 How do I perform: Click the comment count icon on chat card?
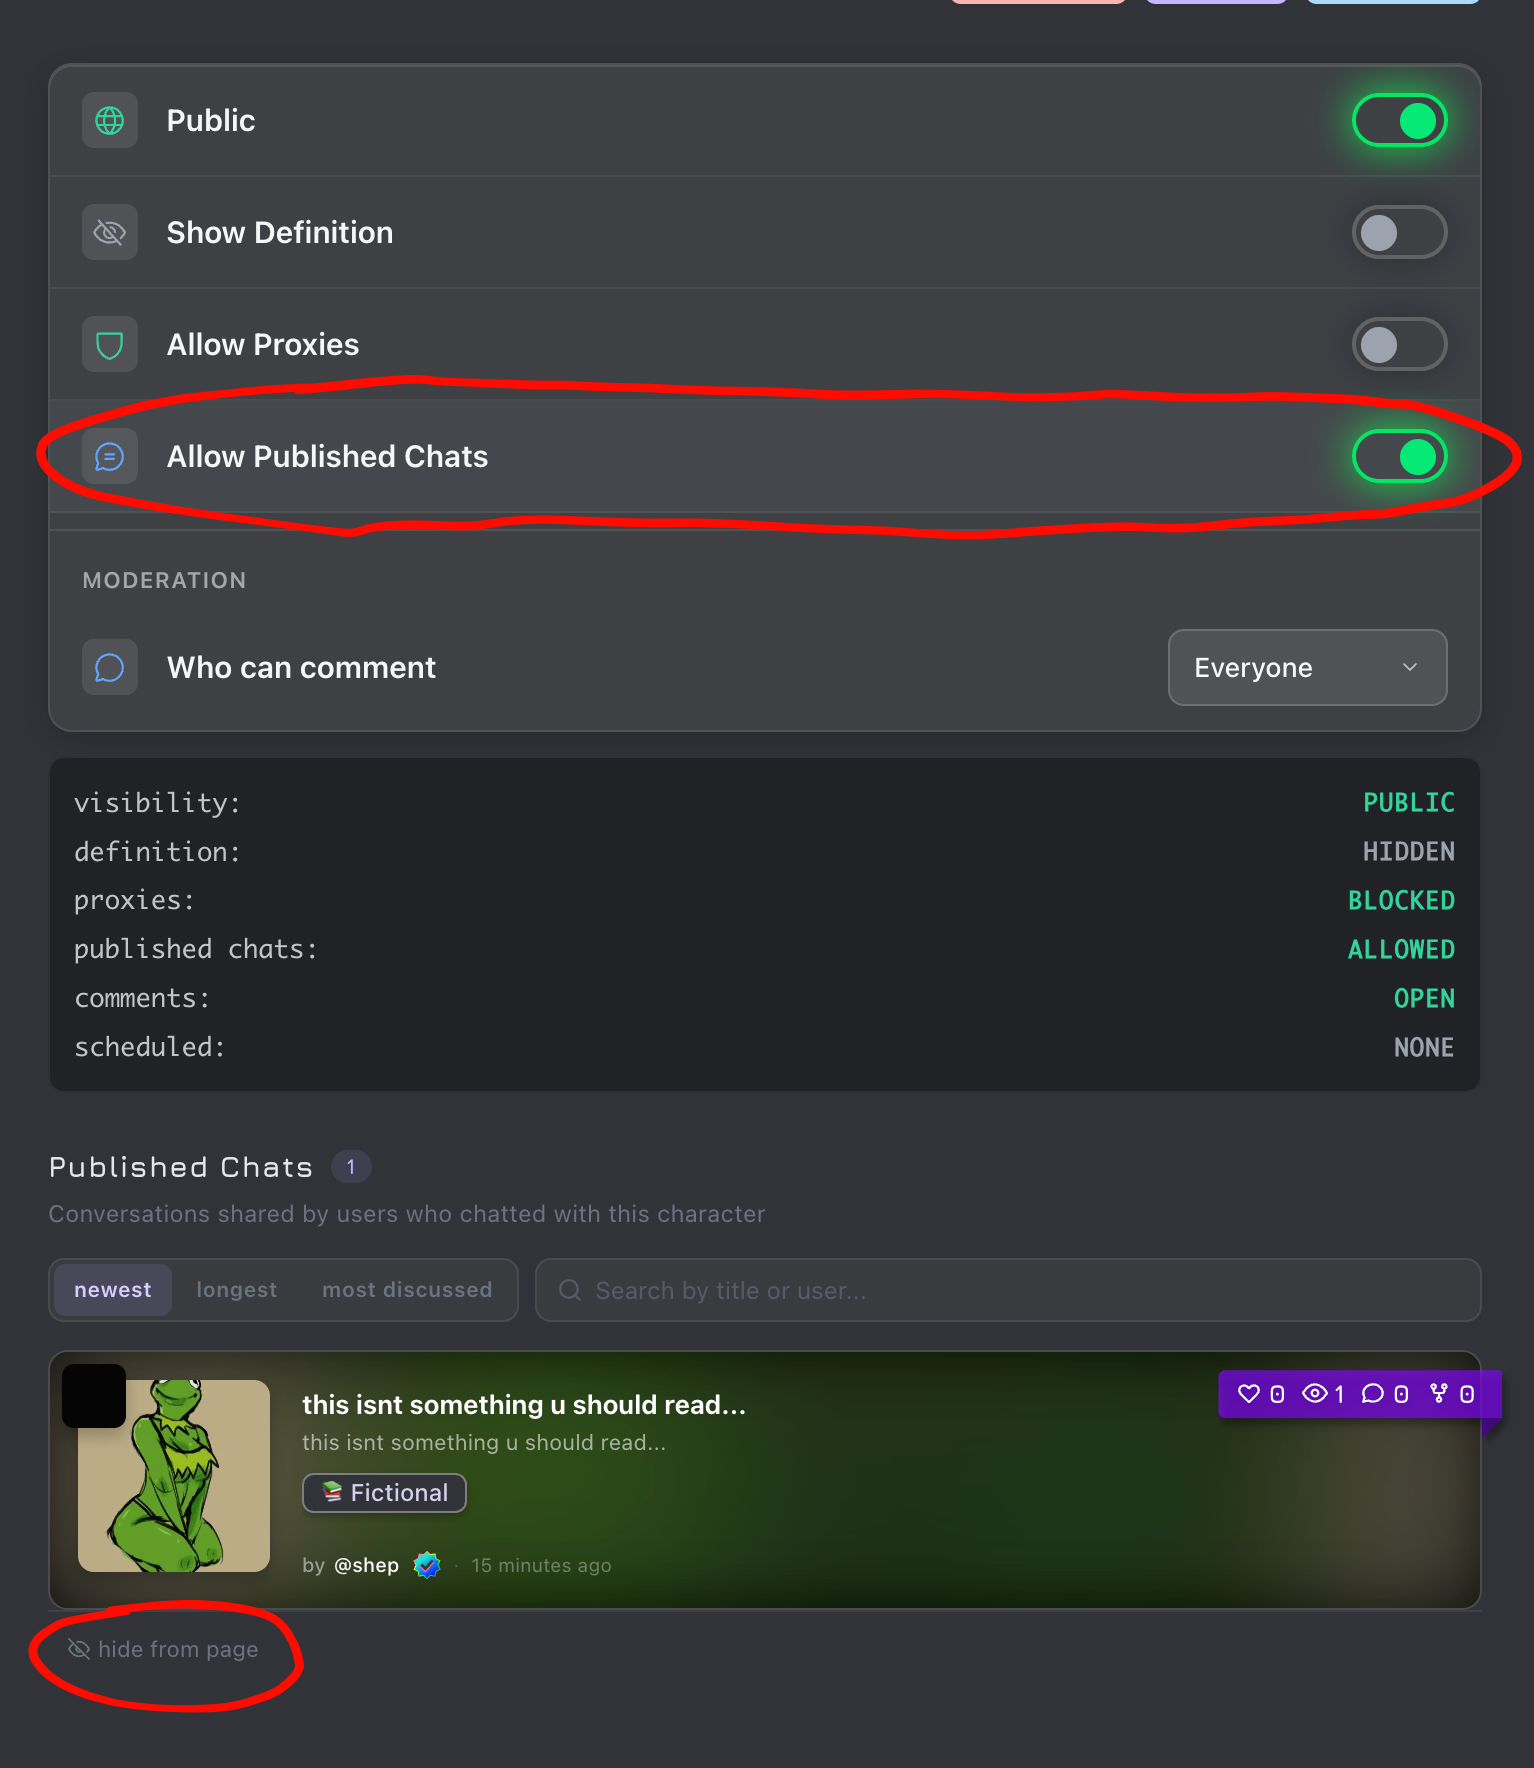pyautogui.click(x=1373, y=1394)
